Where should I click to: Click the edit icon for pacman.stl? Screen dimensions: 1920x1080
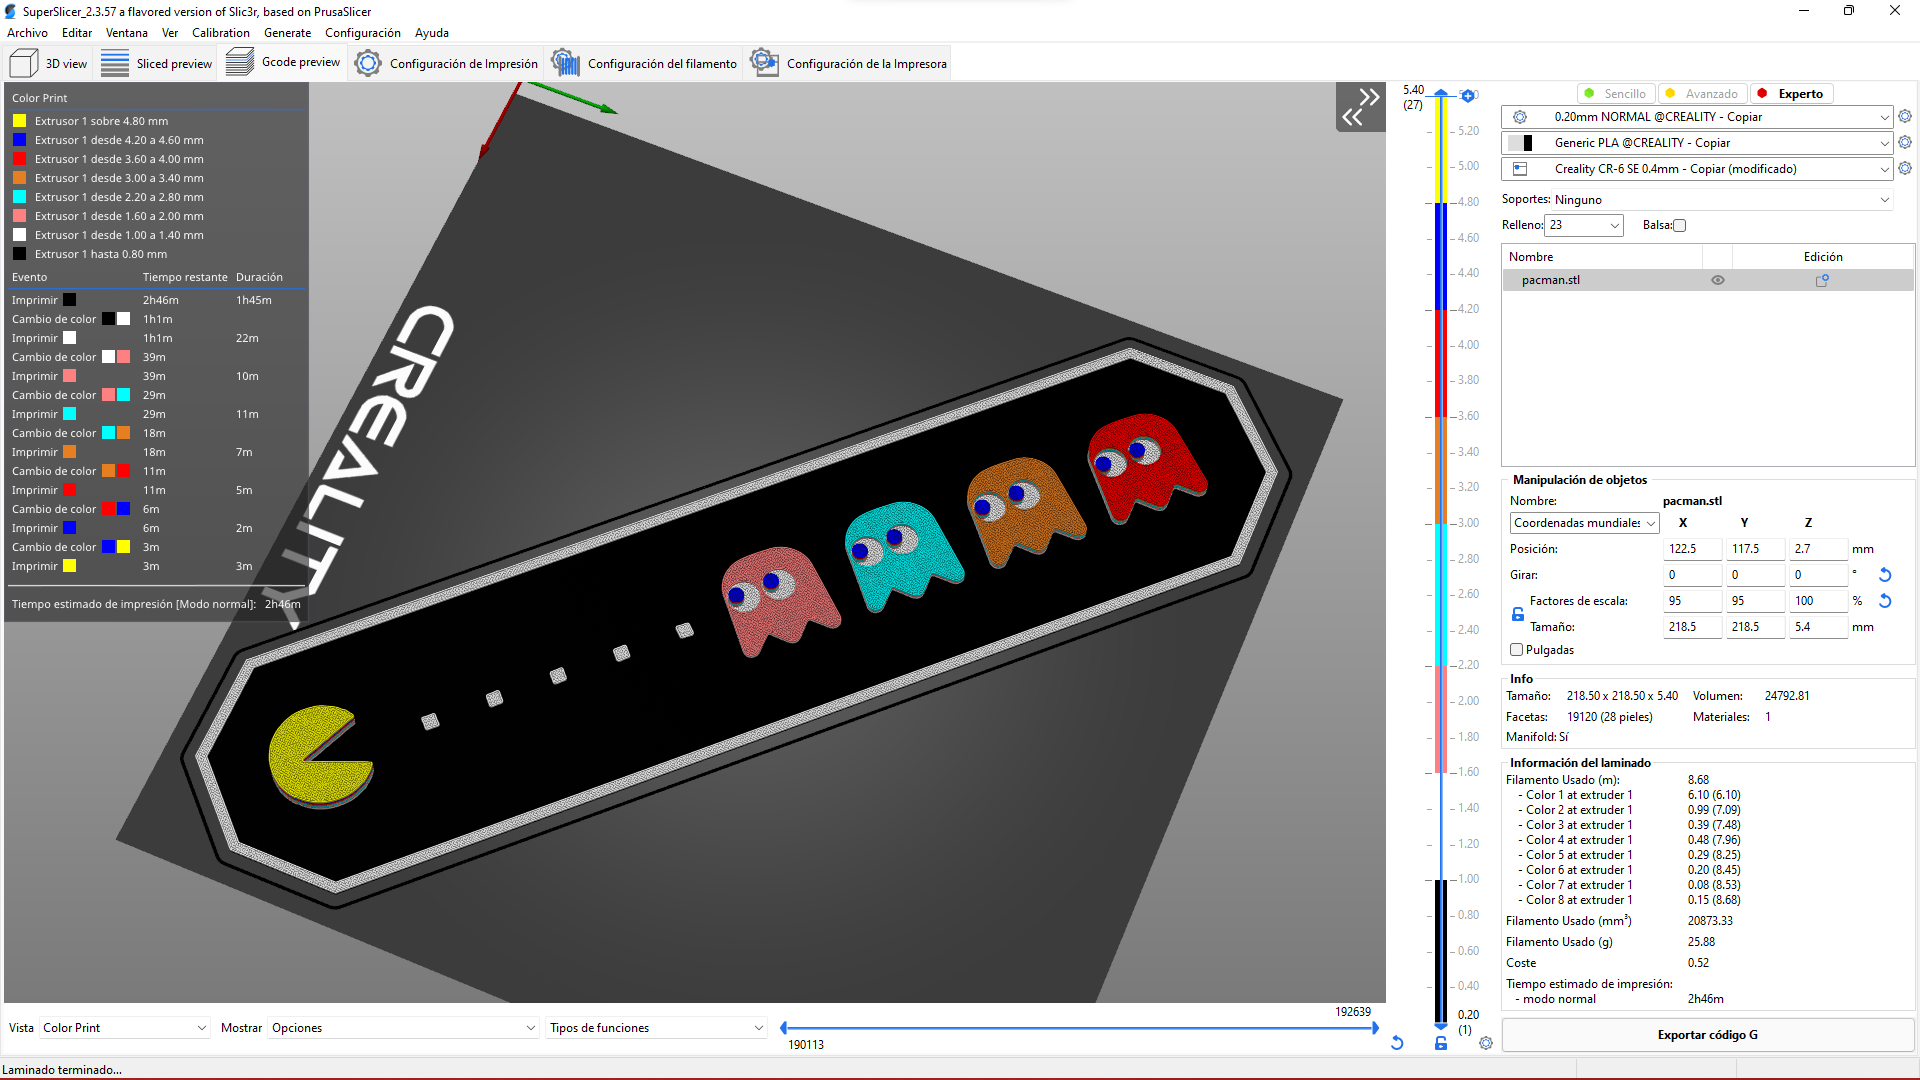click(1822, 280)
